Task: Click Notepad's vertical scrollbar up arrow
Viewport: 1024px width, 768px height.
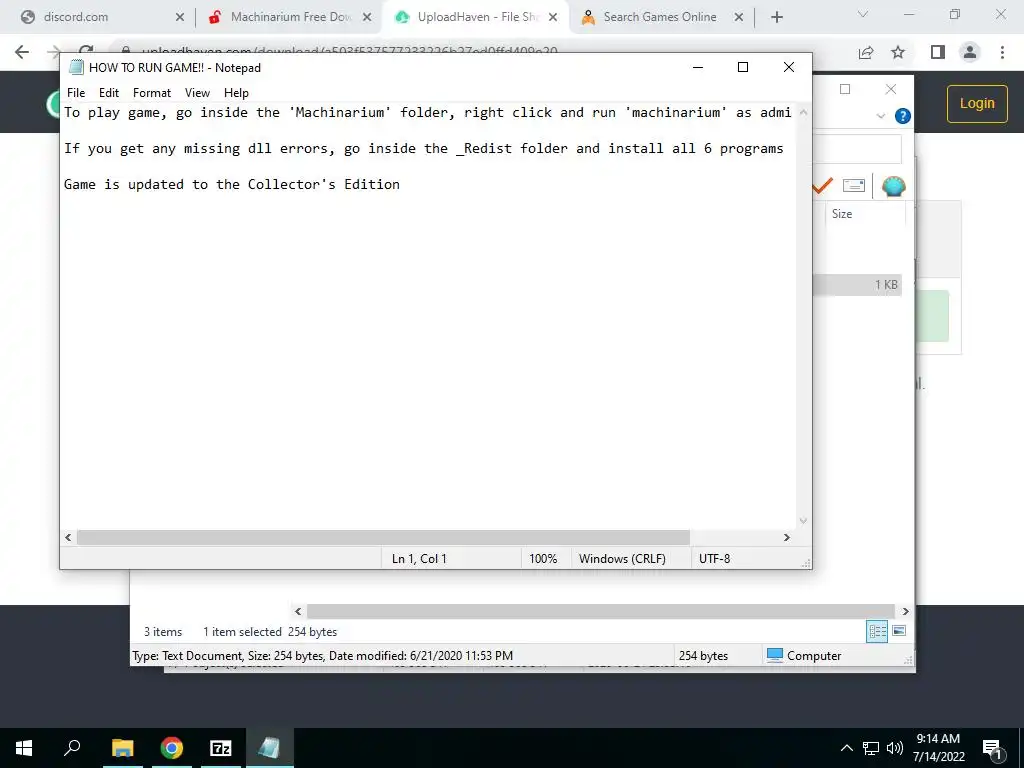Action: [x=803, y=112]
